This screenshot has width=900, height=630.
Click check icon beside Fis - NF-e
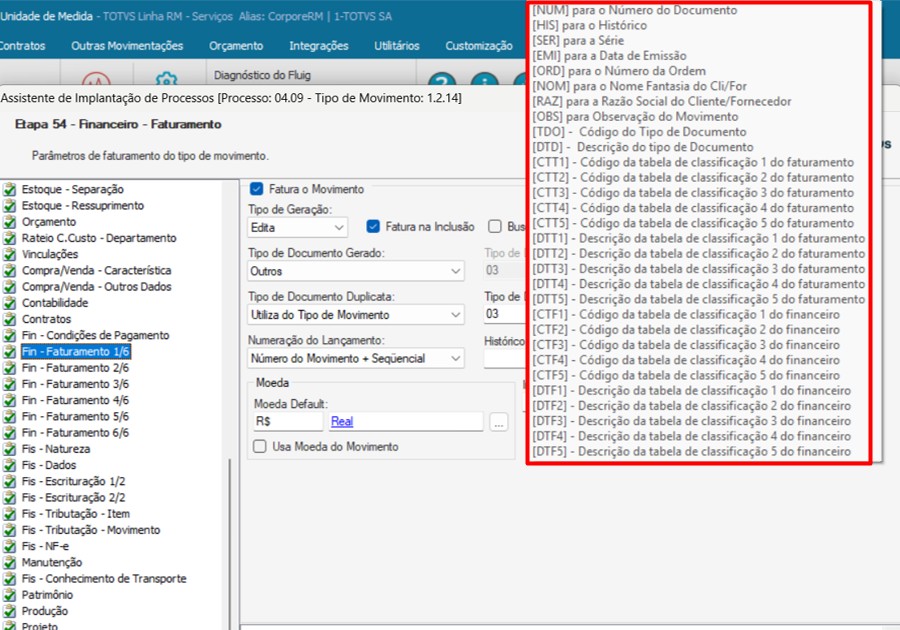click(10, 546)
